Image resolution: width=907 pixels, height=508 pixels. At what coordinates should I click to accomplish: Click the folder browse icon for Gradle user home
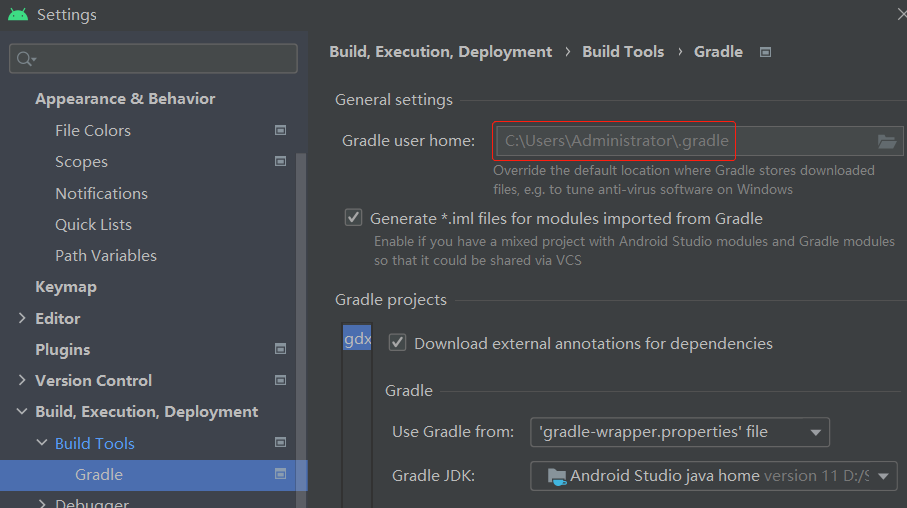coord(886,141)
